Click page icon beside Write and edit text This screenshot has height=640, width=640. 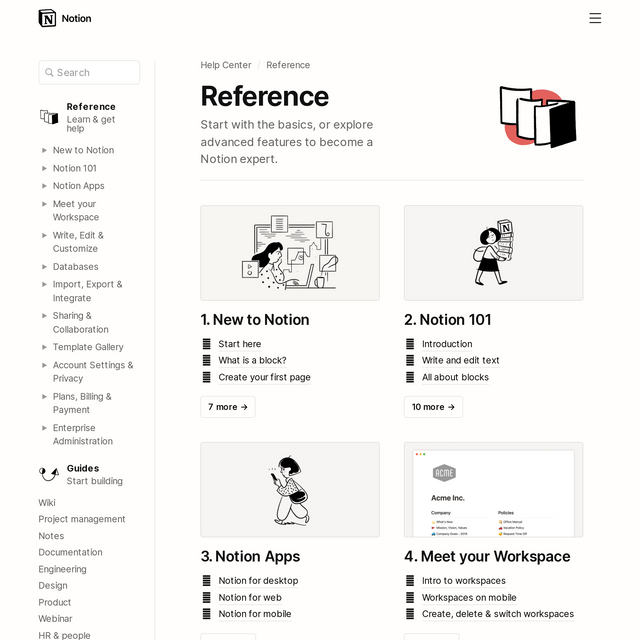click(410, 360)
